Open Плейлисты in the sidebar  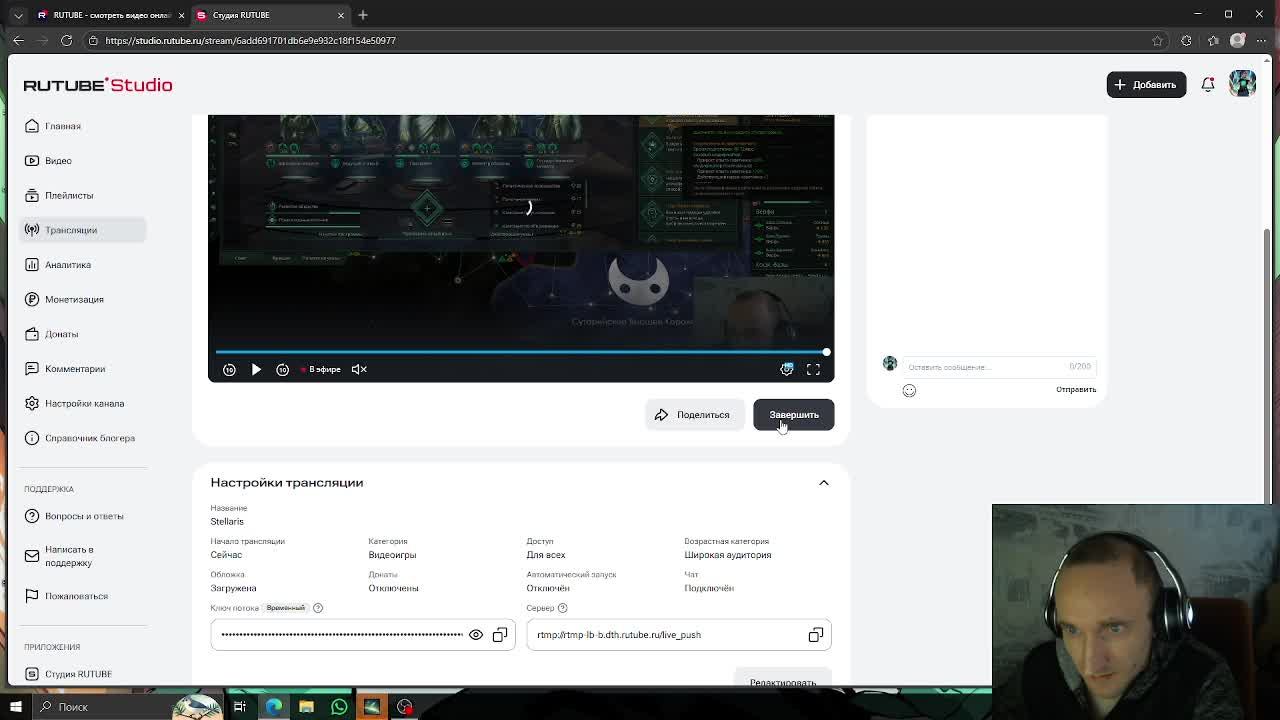pos(83,195)
